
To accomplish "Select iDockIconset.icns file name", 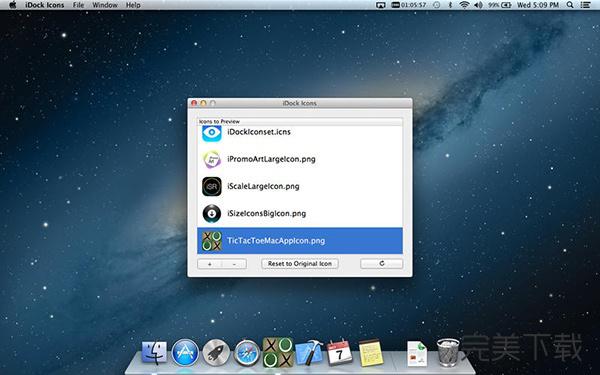I will [x=259, y=132].
